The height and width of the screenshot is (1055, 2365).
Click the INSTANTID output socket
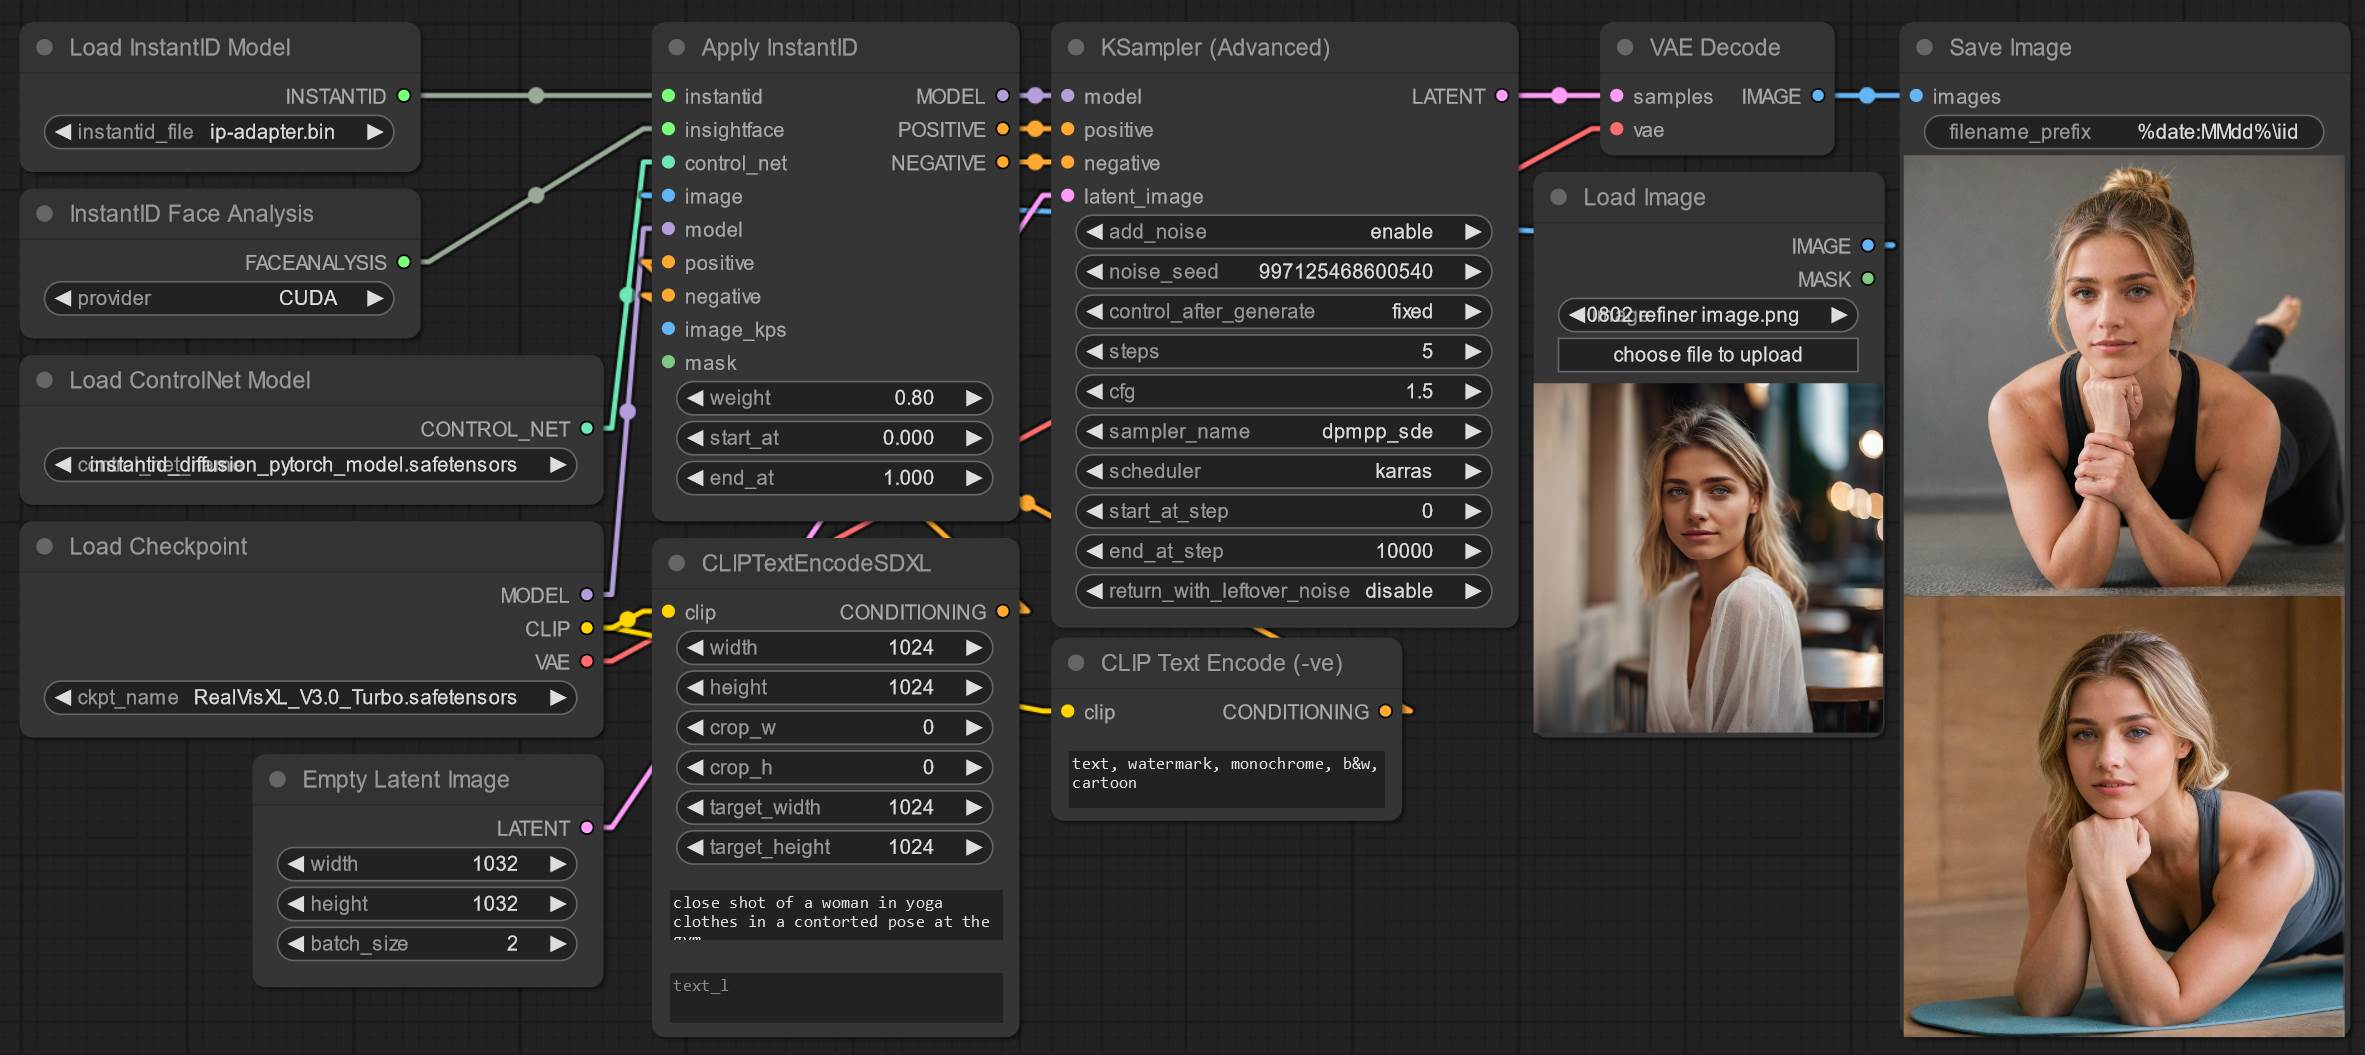point(404,96)
